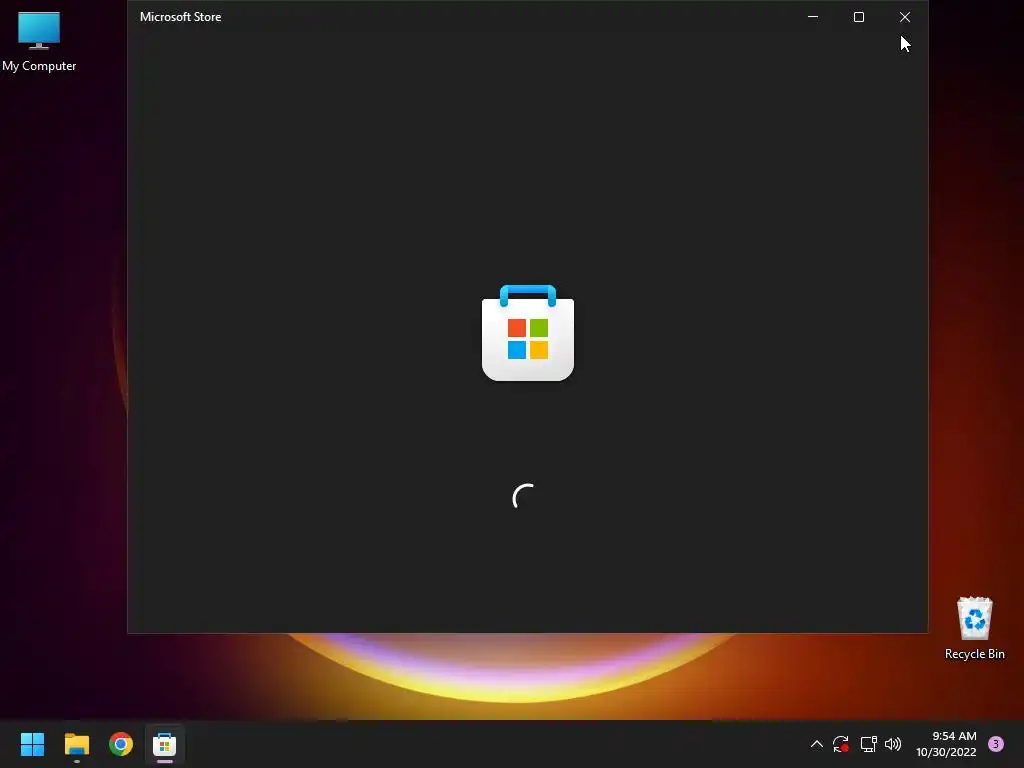Minimize the Microsoft Store window
Screen dimensions: 1024x768
[813, 17]
